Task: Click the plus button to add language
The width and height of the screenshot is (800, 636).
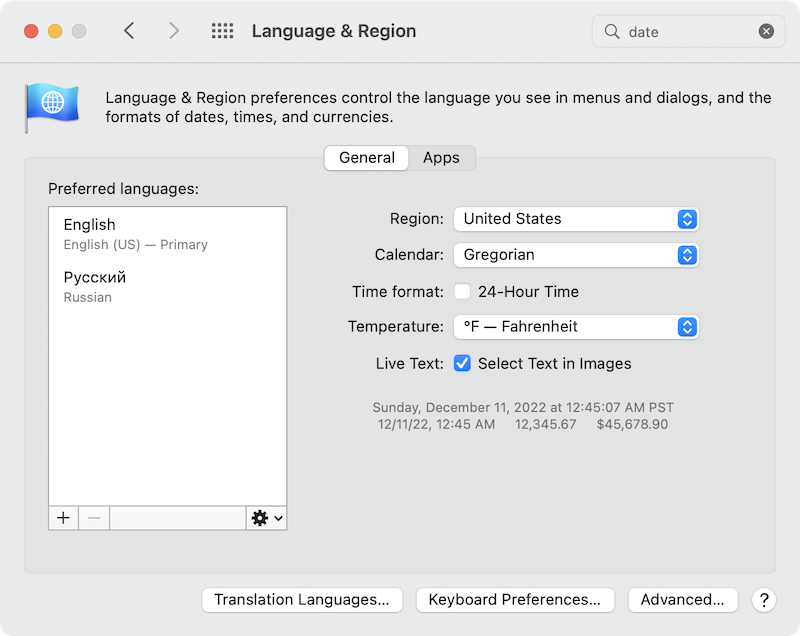Action: [x=63, y=518]
